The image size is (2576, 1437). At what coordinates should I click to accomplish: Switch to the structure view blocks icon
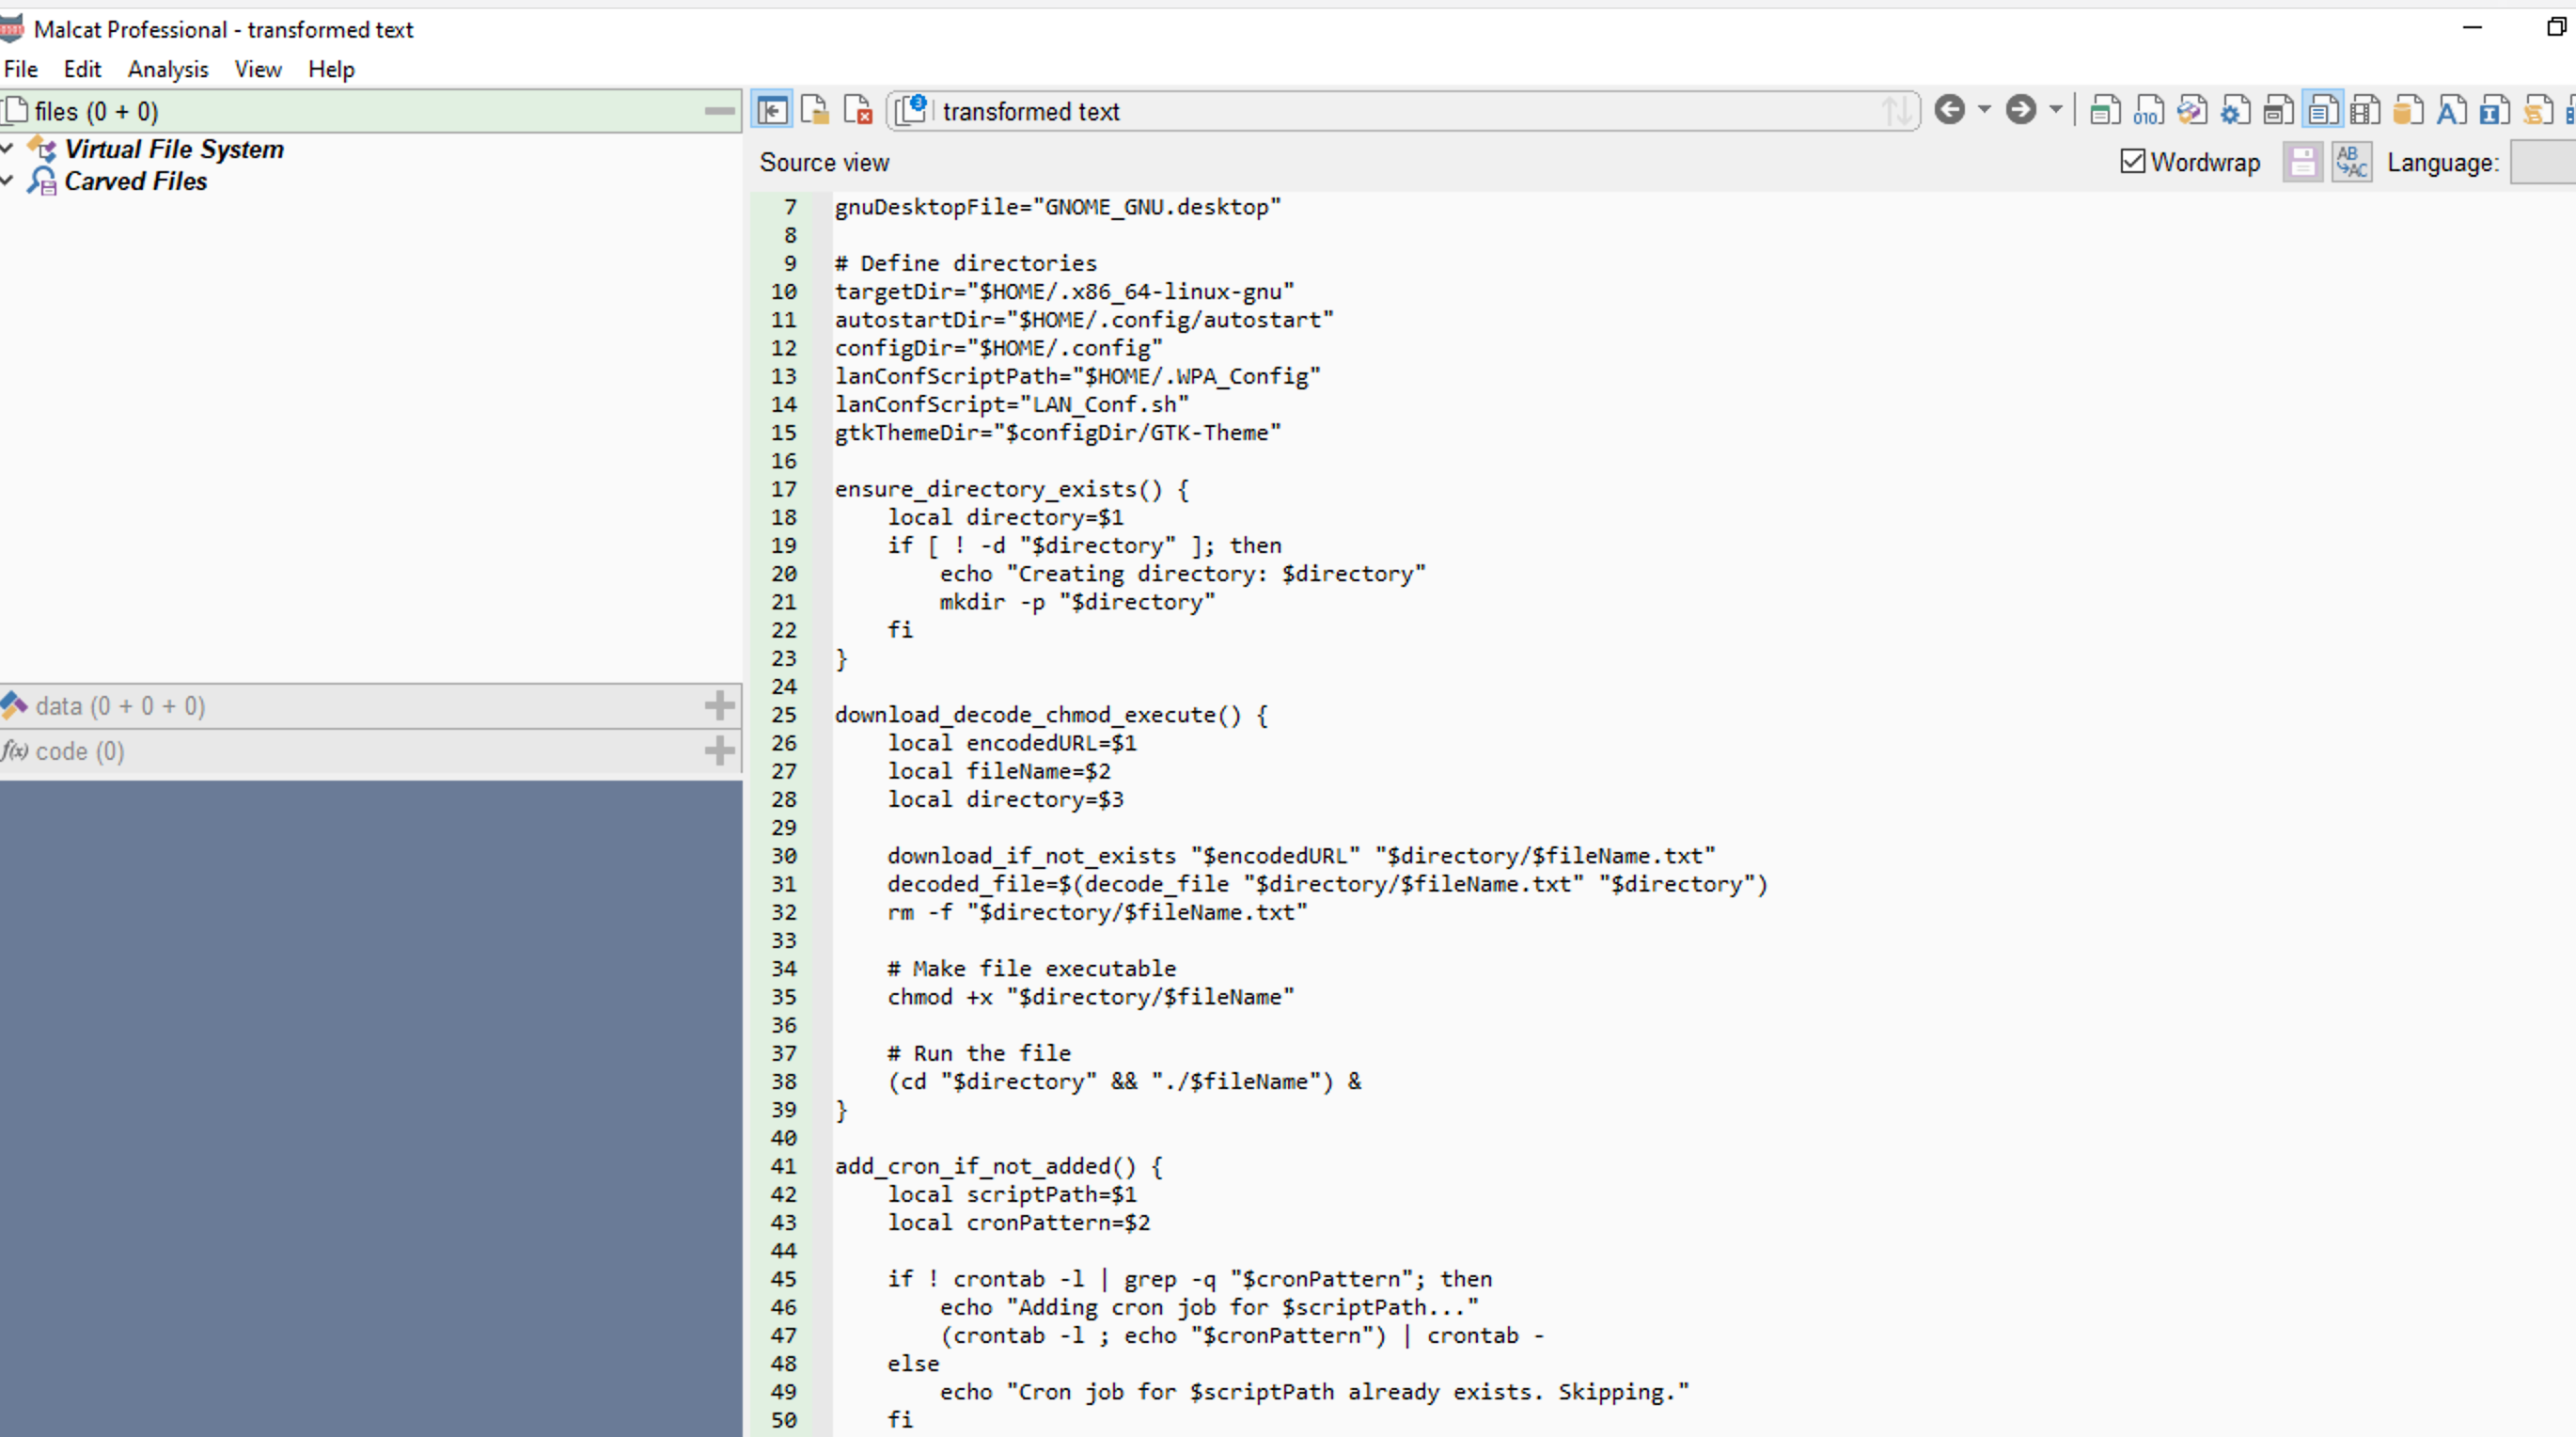click(2192, 110)
